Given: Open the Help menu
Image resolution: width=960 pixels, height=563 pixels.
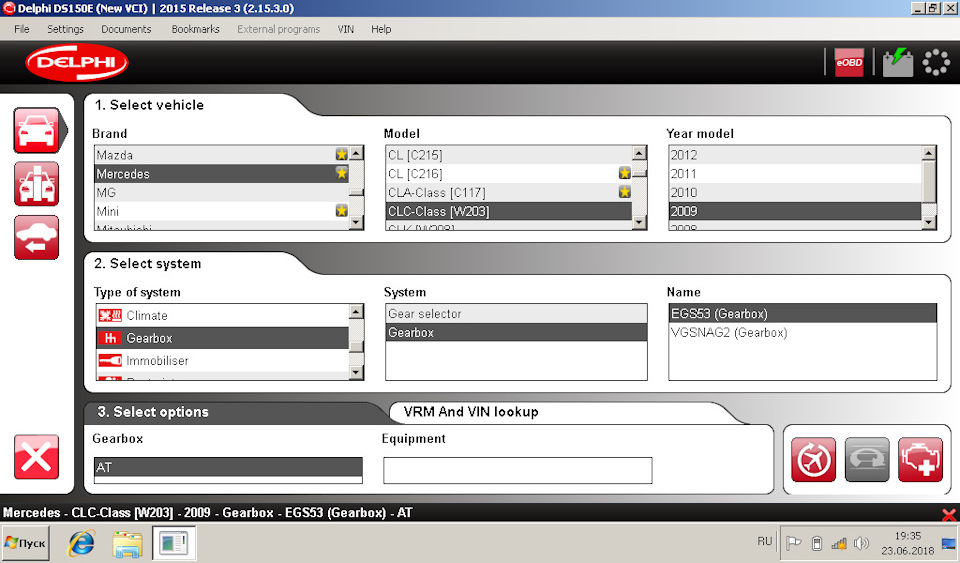Looking at the screenshot, I should click(x=381, y=29).
